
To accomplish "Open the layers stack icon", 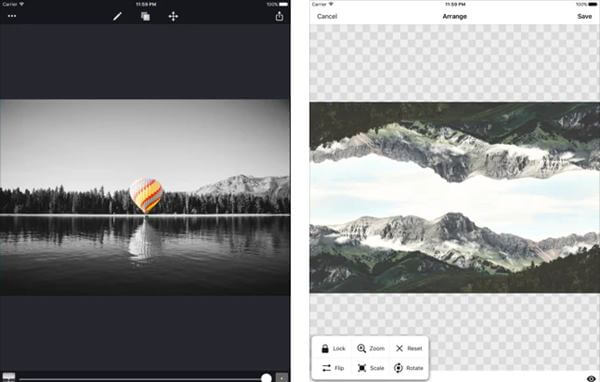I will (x=145, y=16).
